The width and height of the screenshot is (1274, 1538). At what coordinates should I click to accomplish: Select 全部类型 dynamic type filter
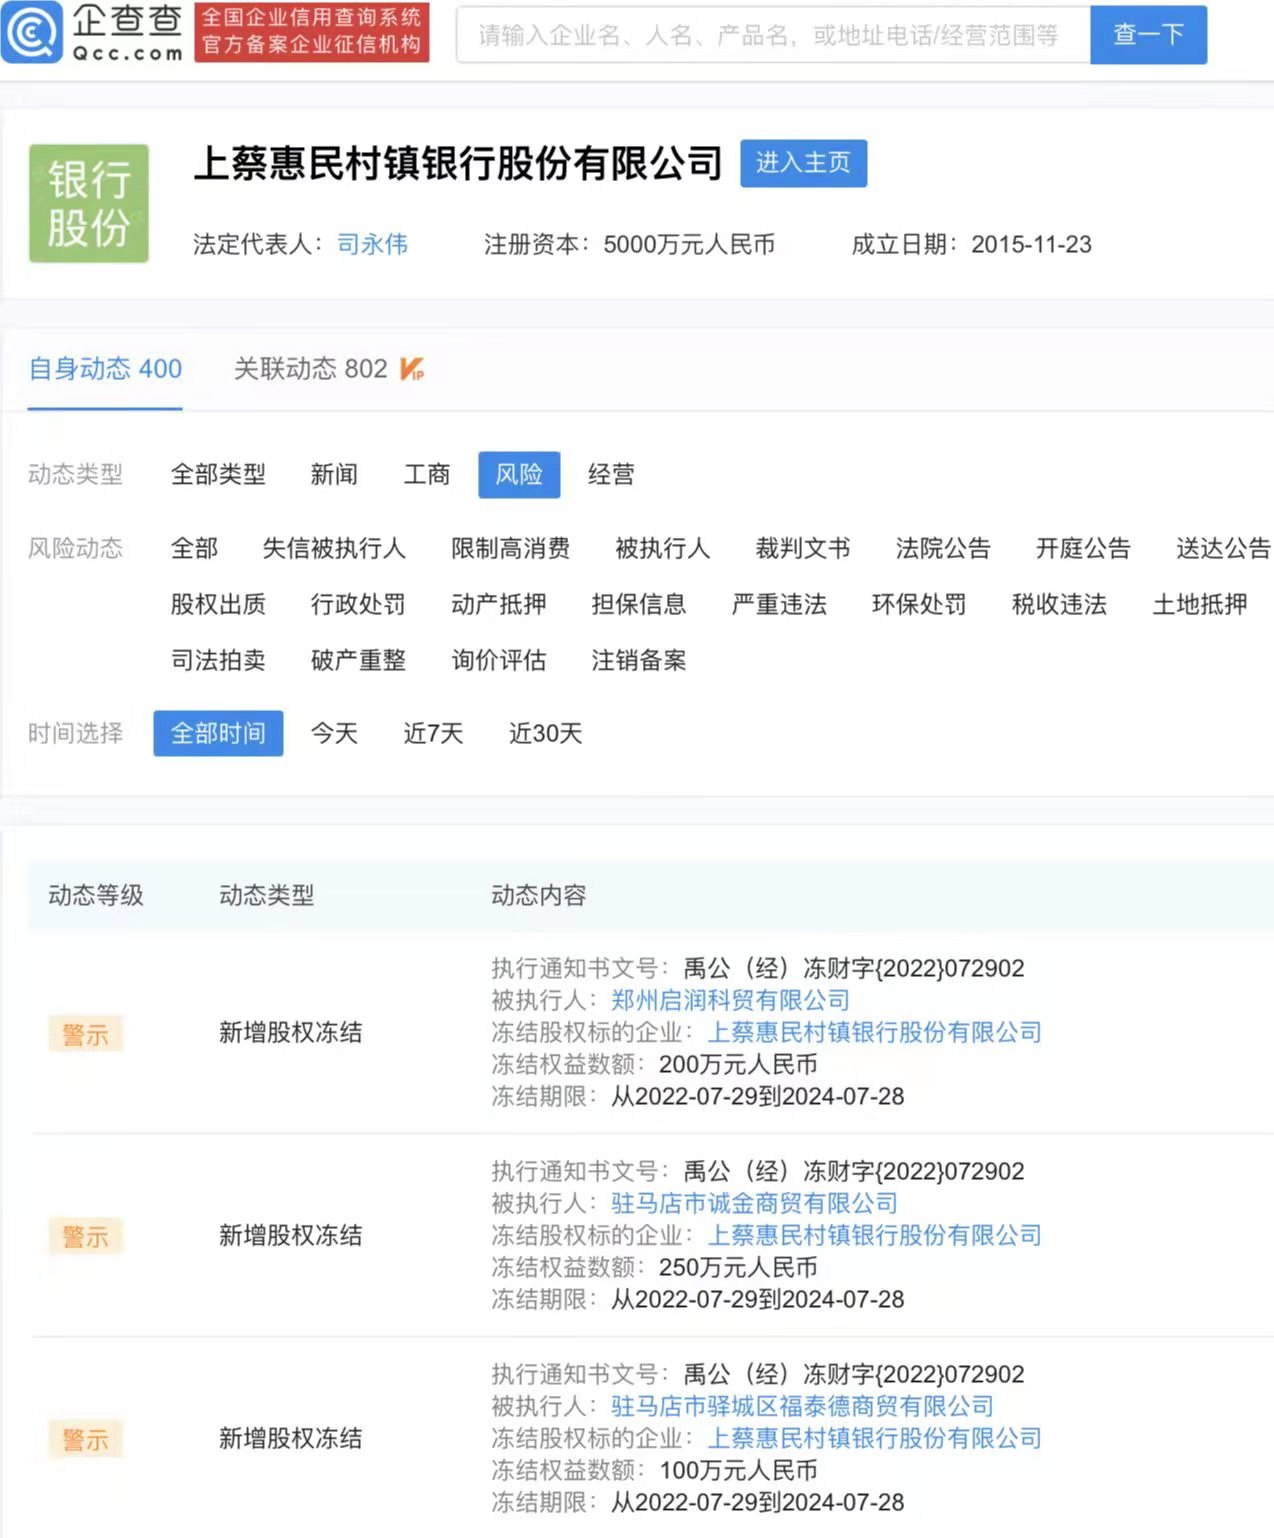point(218,474)
